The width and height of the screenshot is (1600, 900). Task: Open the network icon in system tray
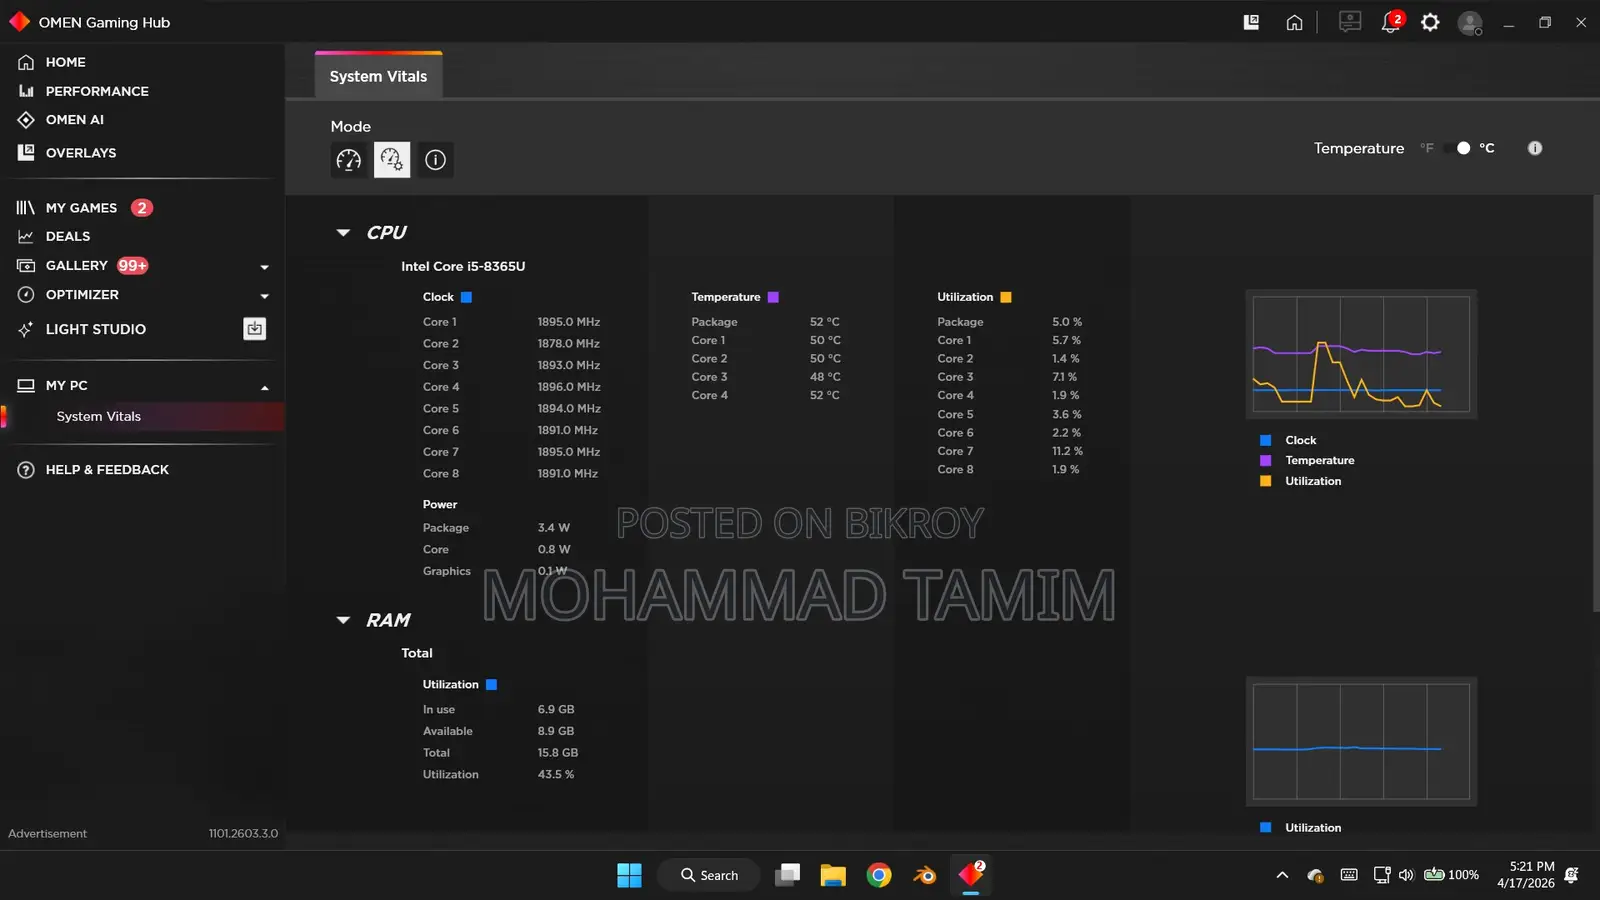pyautogui.click(x=1382, y=875)
